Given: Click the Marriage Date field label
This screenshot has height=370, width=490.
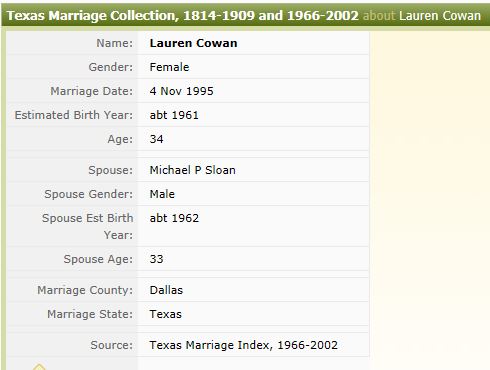Looking at the screenshot, I should (x=91, y=91).
